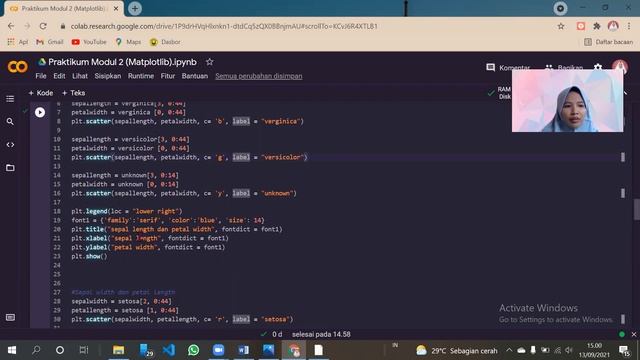This screenshot has width=640, height=360.
Task: Open the browser extensions puzzle icon
Action: pyautogui.click(x=597, y=26)
